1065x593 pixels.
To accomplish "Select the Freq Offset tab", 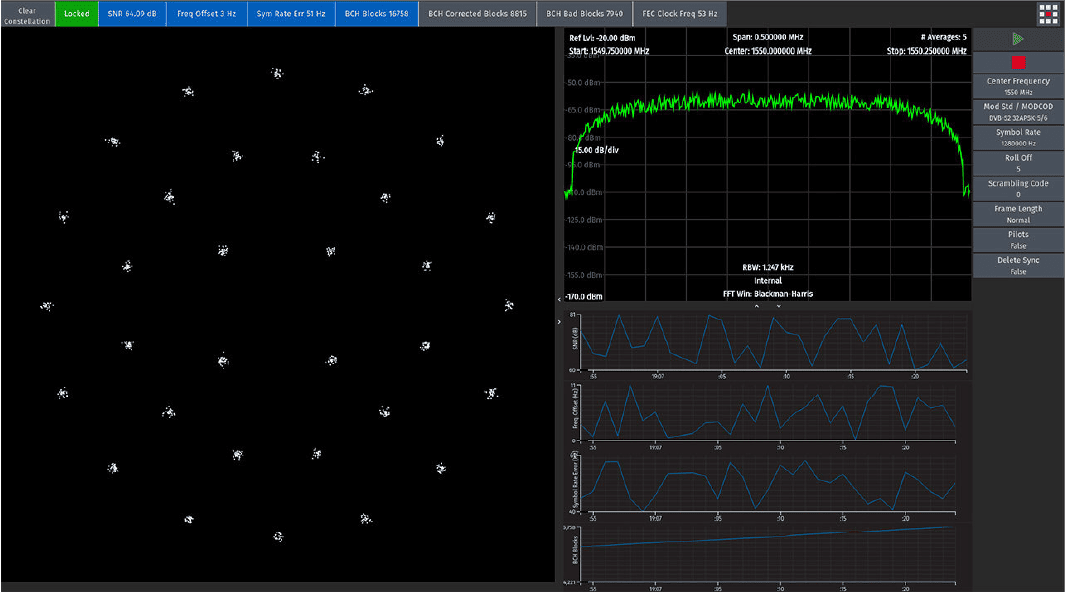I will [x=206, y=14].
